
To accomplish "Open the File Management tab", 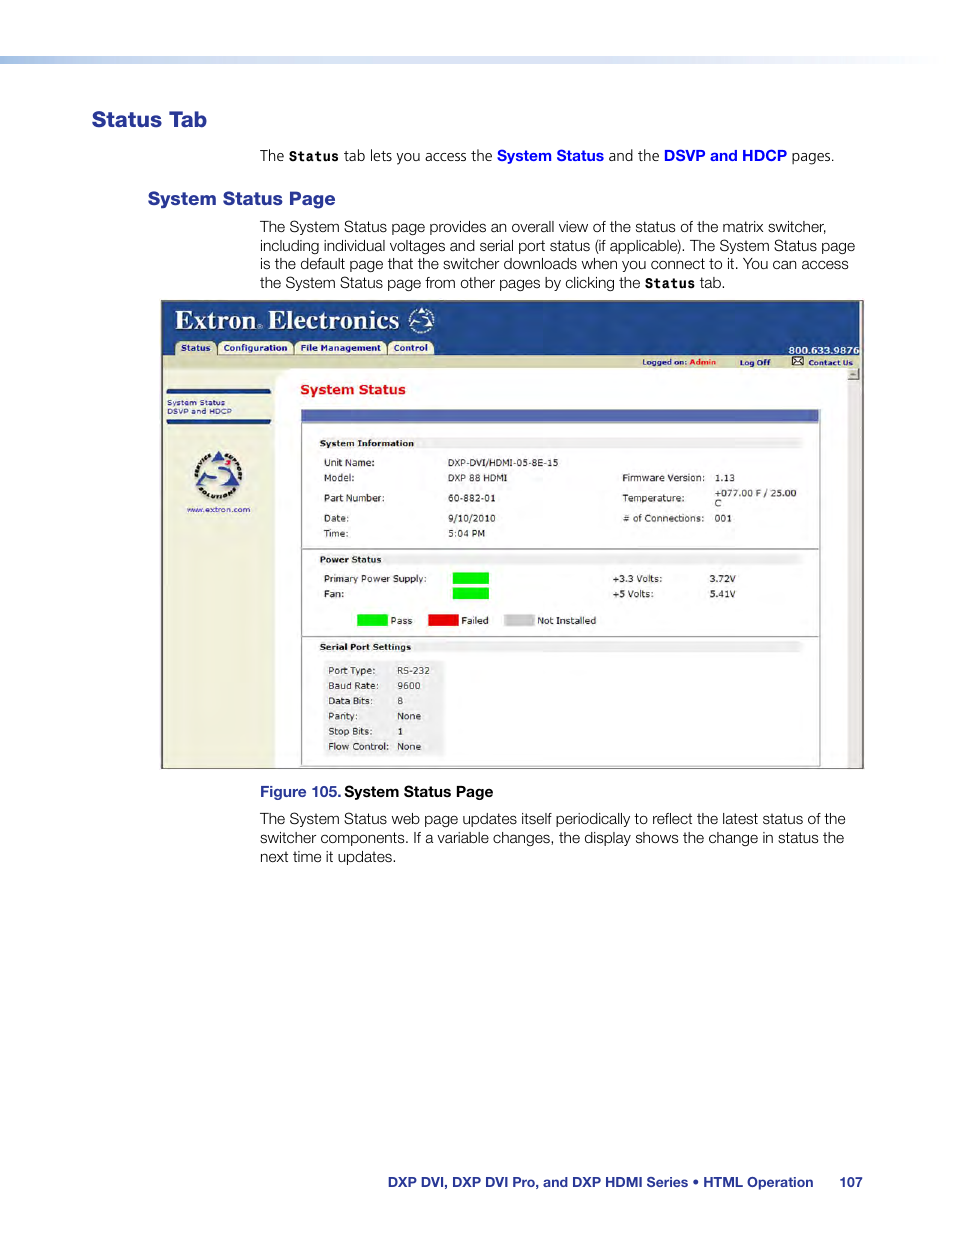I will tap(340, 348).
